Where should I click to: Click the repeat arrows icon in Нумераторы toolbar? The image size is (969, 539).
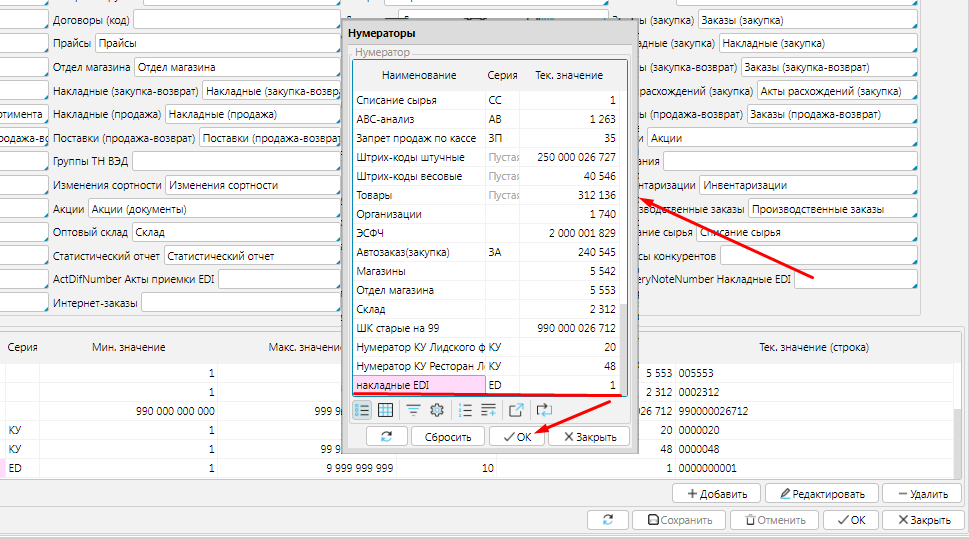tap(544, 409)
